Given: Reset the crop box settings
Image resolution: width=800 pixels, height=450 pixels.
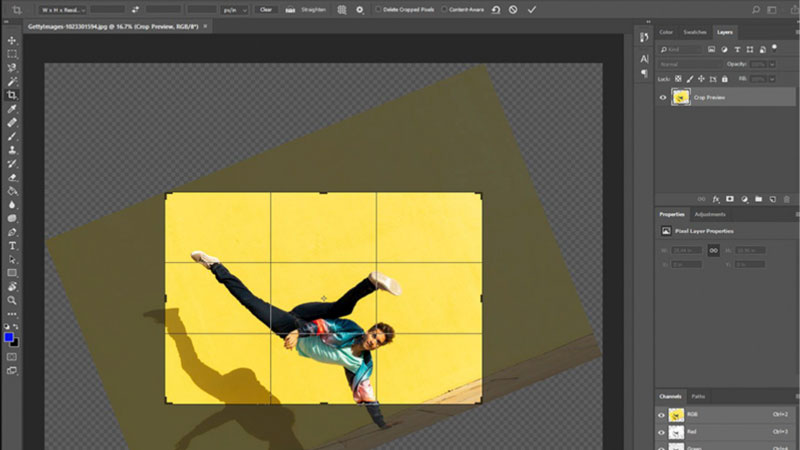Looking at the screenshot, I should click(495, 9).
